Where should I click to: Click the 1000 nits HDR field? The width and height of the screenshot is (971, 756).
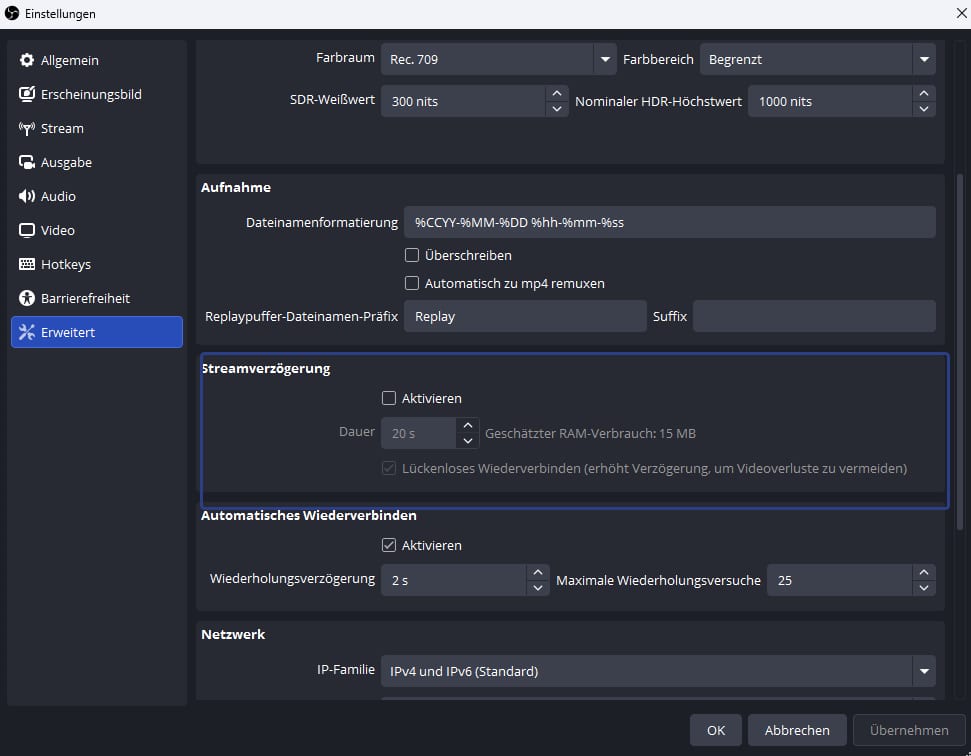coord(830,102)
